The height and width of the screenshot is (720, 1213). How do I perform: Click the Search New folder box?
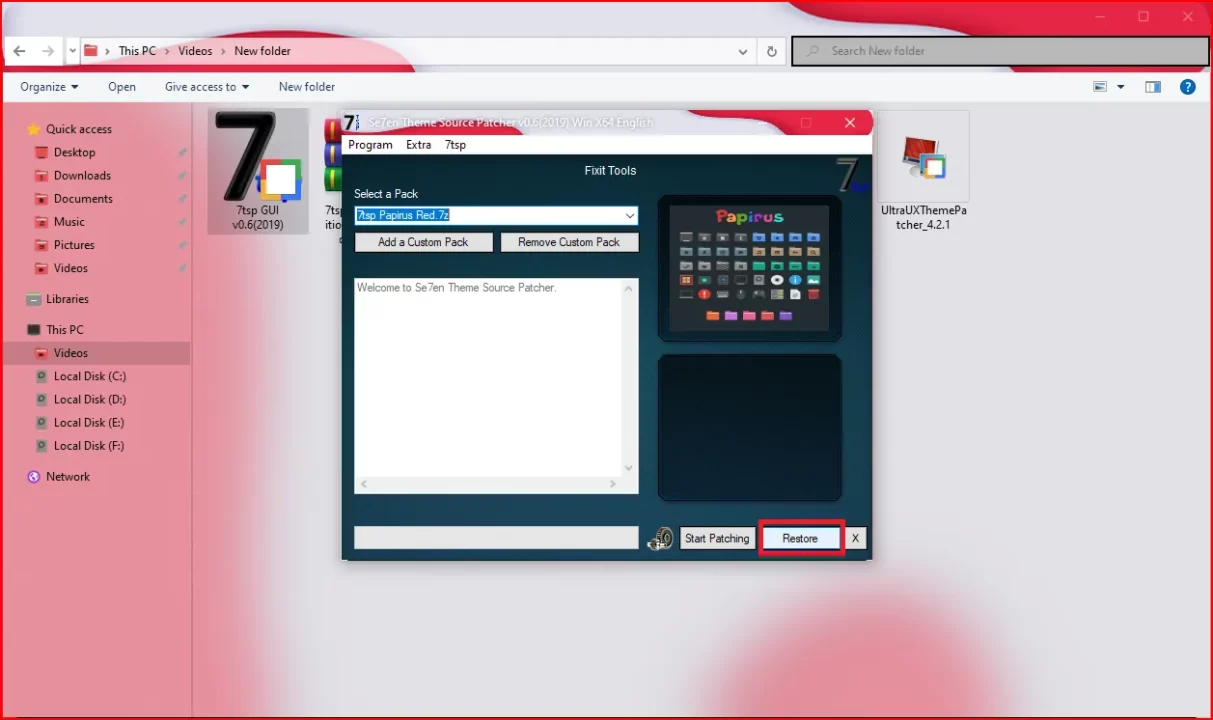click(x=1000, y=51)
